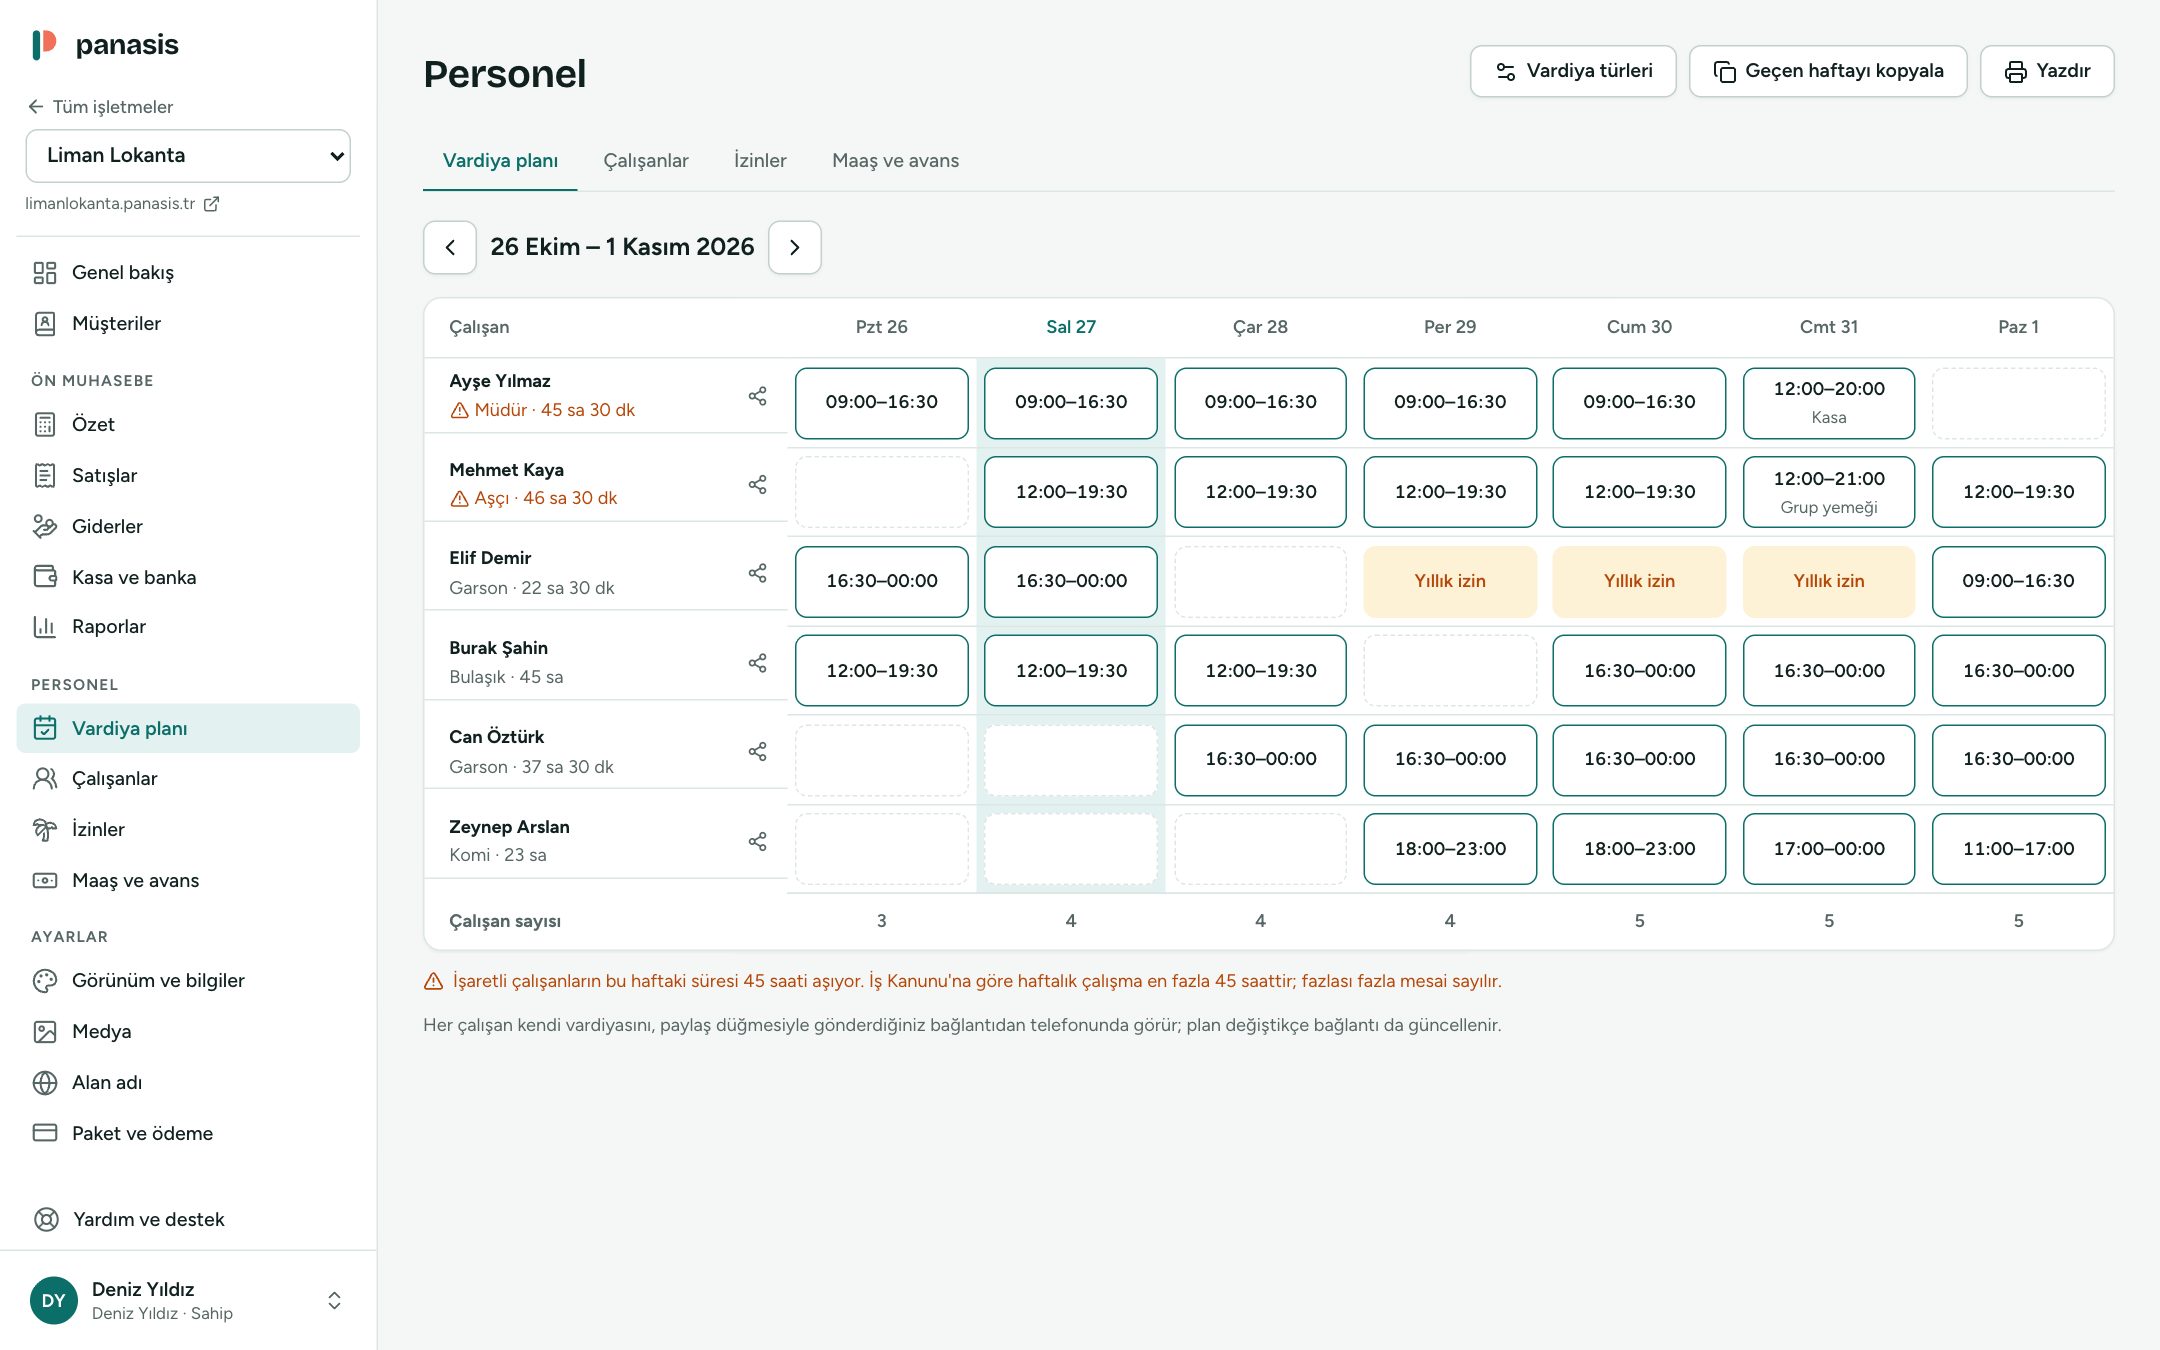Go to the next week
This screenshot has height=1350, width=2160.
pos(795,247)
